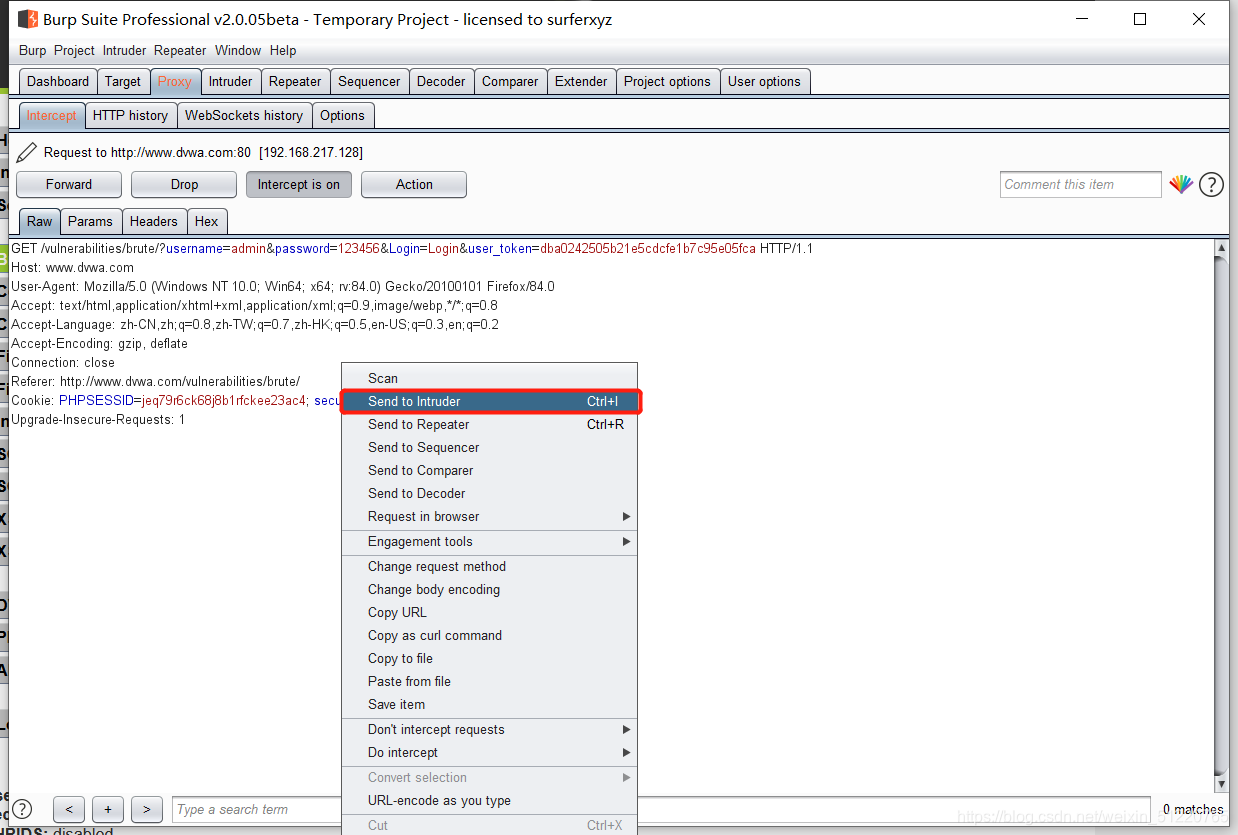Click the next match '>' button
The width and height of the screenshot is (1238, 835).
pyautogui.click(x=146, y=809)
